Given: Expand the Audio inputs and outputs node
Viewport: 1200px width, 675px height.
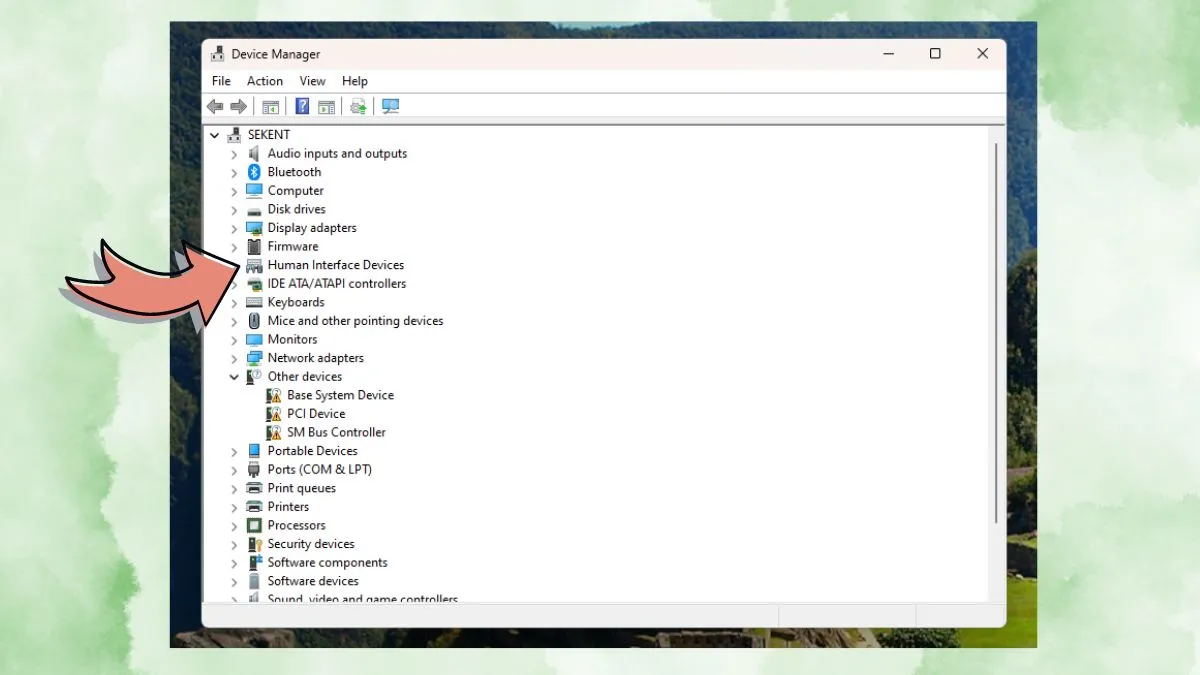Looking at the screenshot, I should pyautogui.click(x=234, y=154).
